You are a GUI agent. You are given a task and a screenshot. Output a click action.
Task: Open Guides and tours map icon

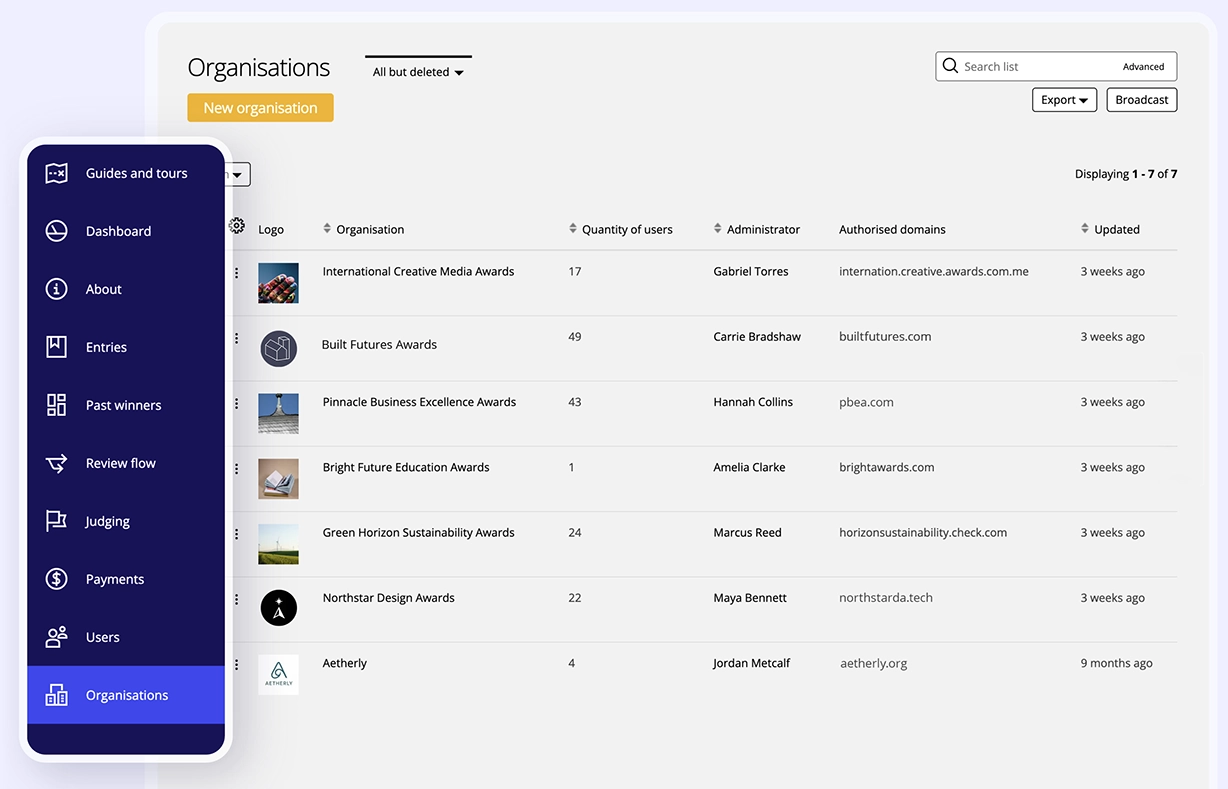pos(57,173)
